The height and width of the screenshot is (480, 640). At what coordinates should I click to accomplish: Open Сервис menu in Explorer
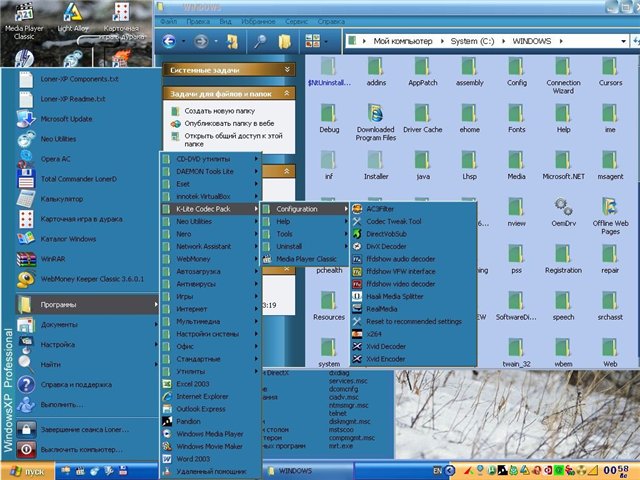point(296,22)
